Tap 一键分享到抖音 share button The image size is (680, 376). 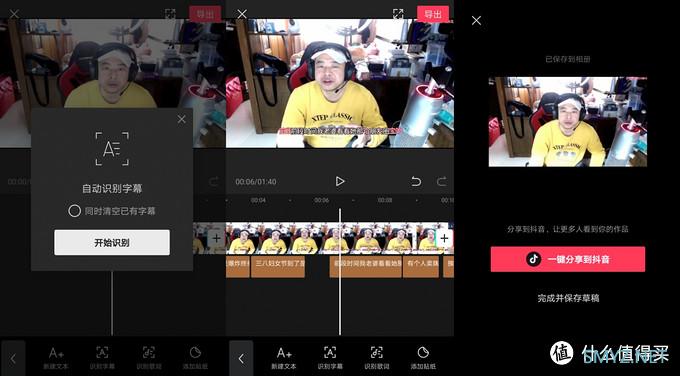[x=568, y=259]
